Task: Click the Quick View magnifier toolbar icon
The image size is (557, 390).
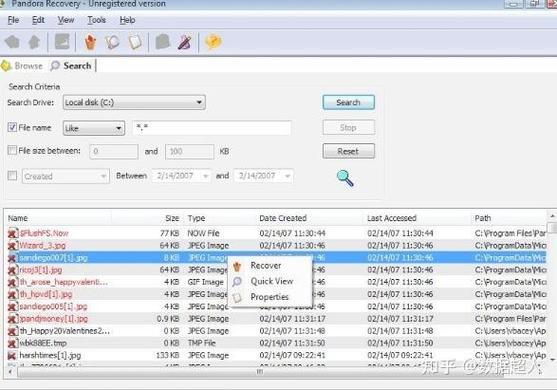Action: pos(112,42)
